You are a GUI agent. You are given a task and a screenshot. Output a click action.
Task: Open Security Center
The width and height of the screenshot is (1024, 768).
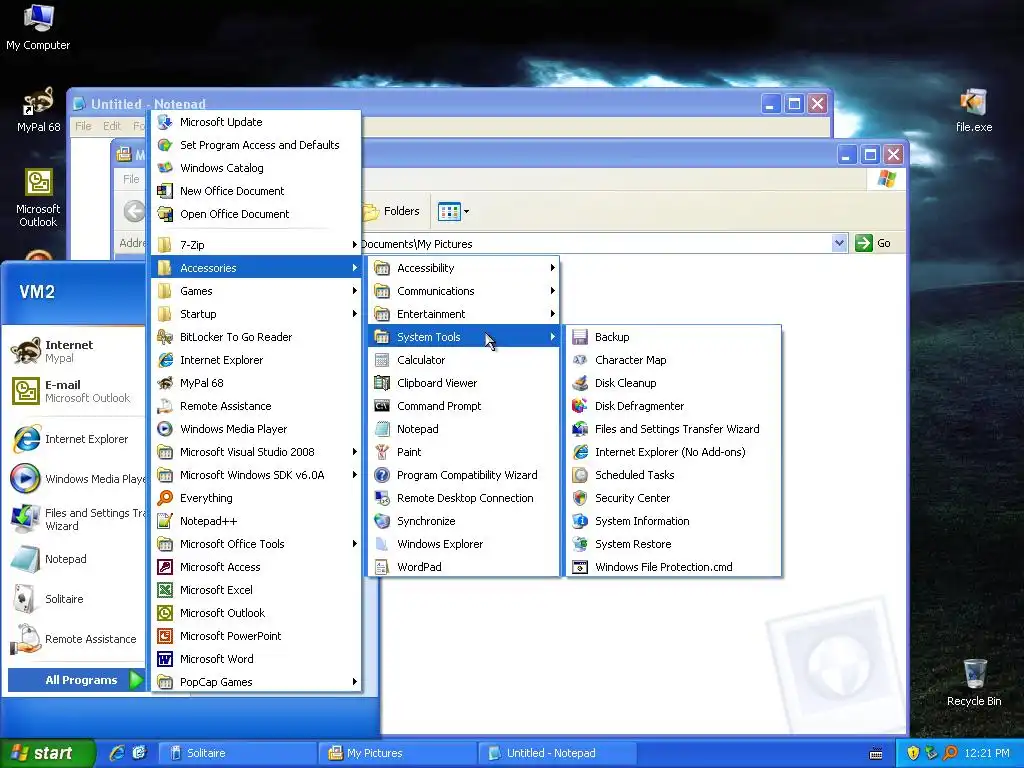[x=673, y=498]
